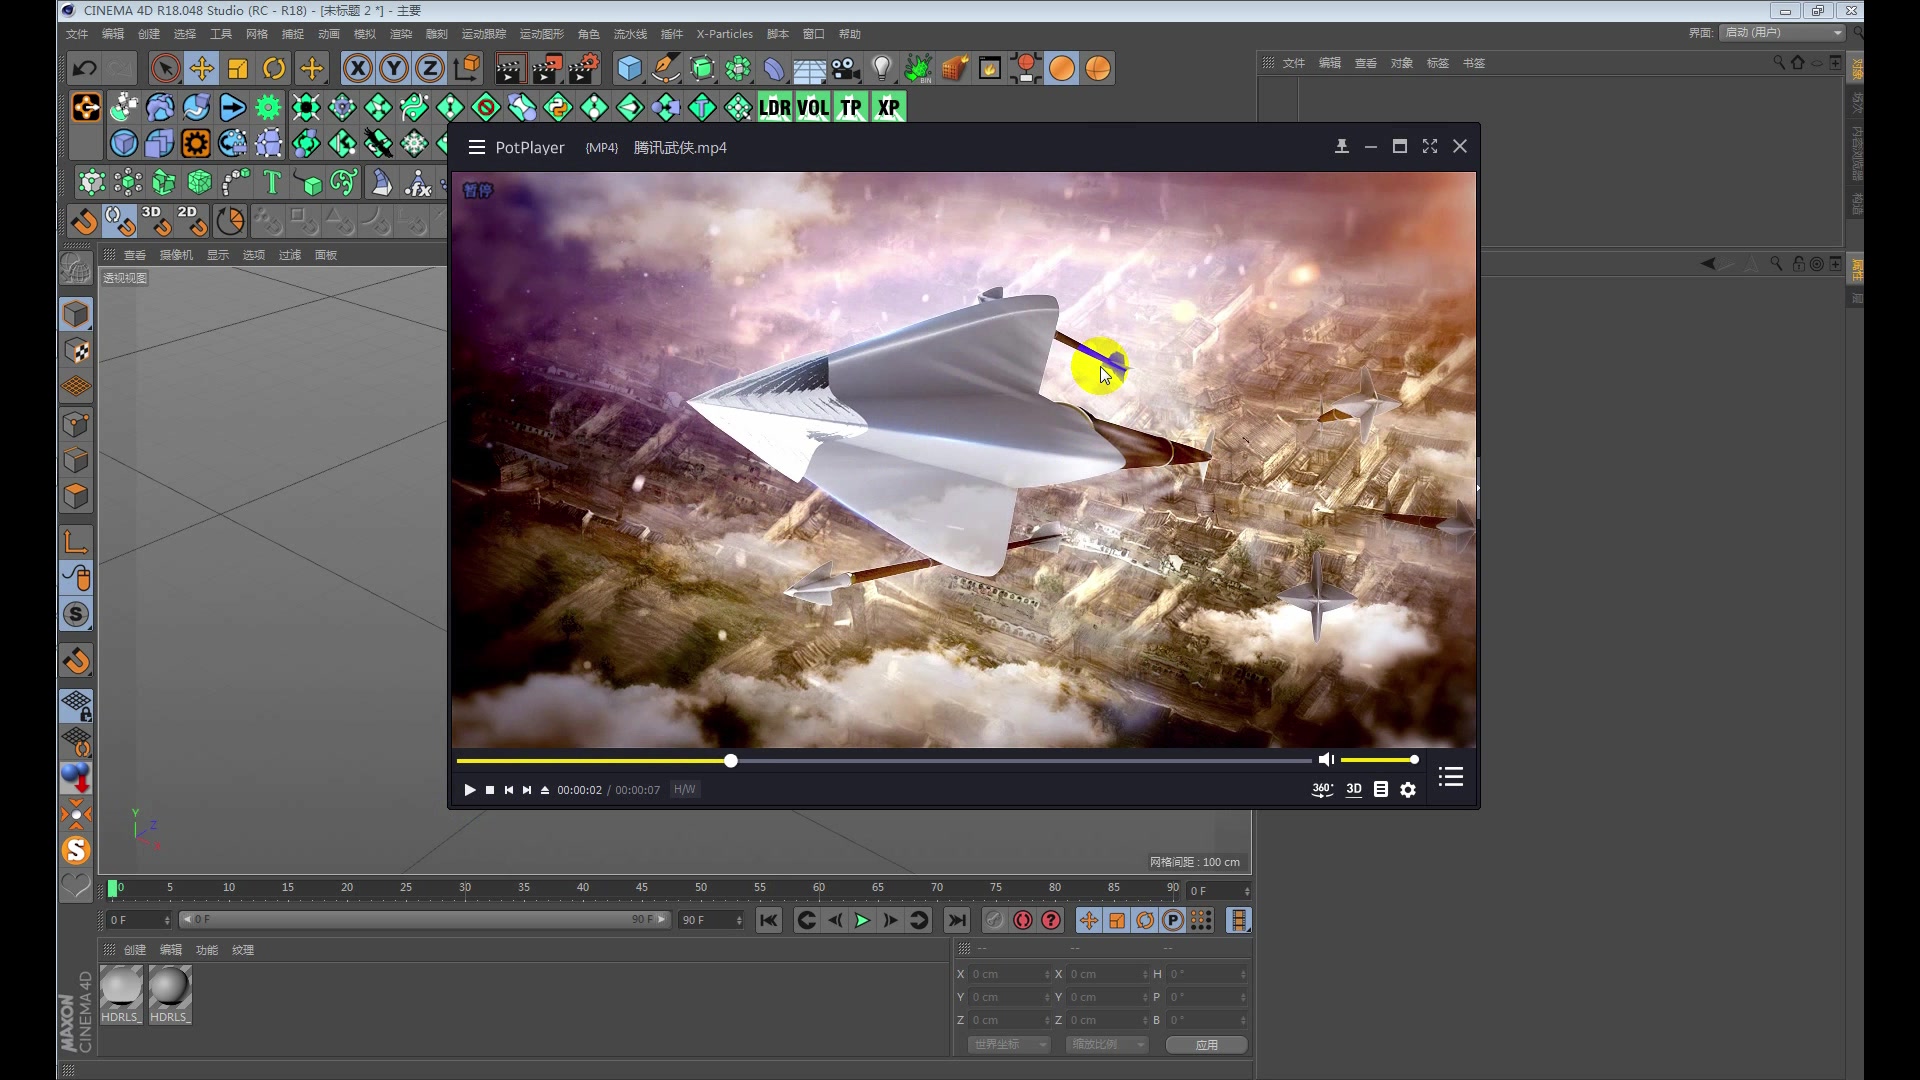The height and width of the screenshot is (1080, 1920).
Task: Add a Cube primitive object
Action: [630, 69]
